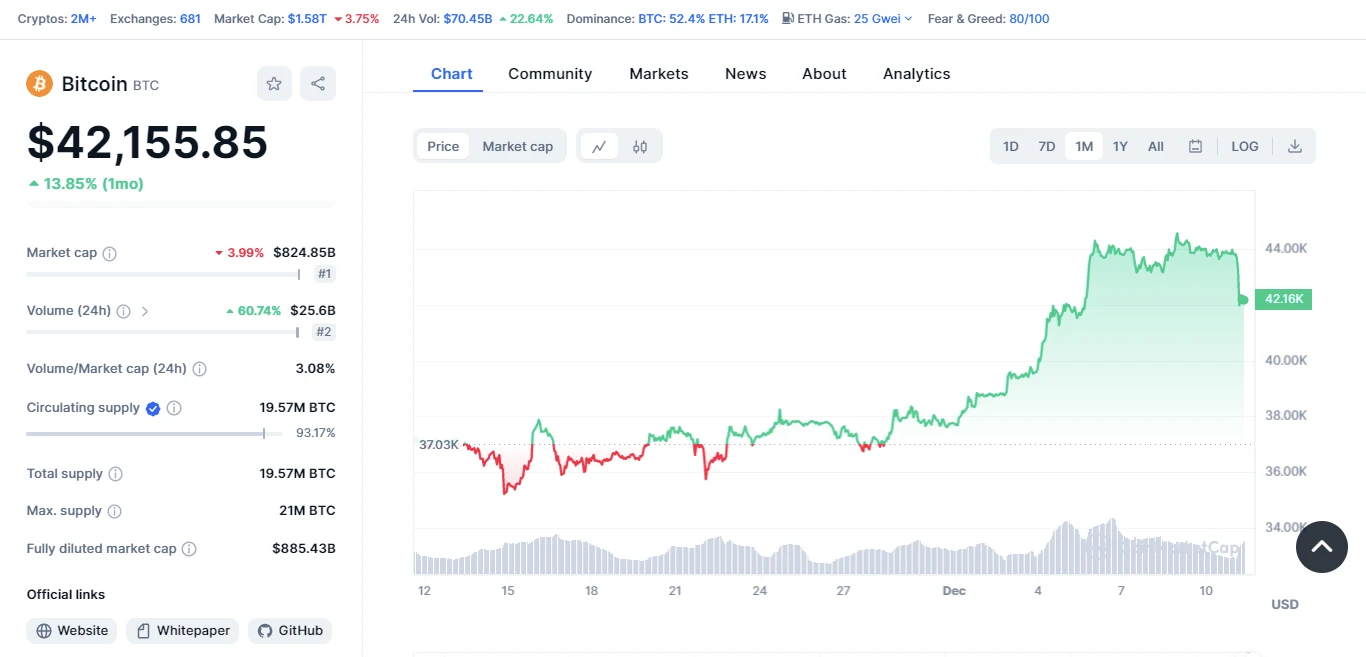Show Volume/Market cap info icon
This screenshot has width=1366, height=657.
[x=199, y=369]
